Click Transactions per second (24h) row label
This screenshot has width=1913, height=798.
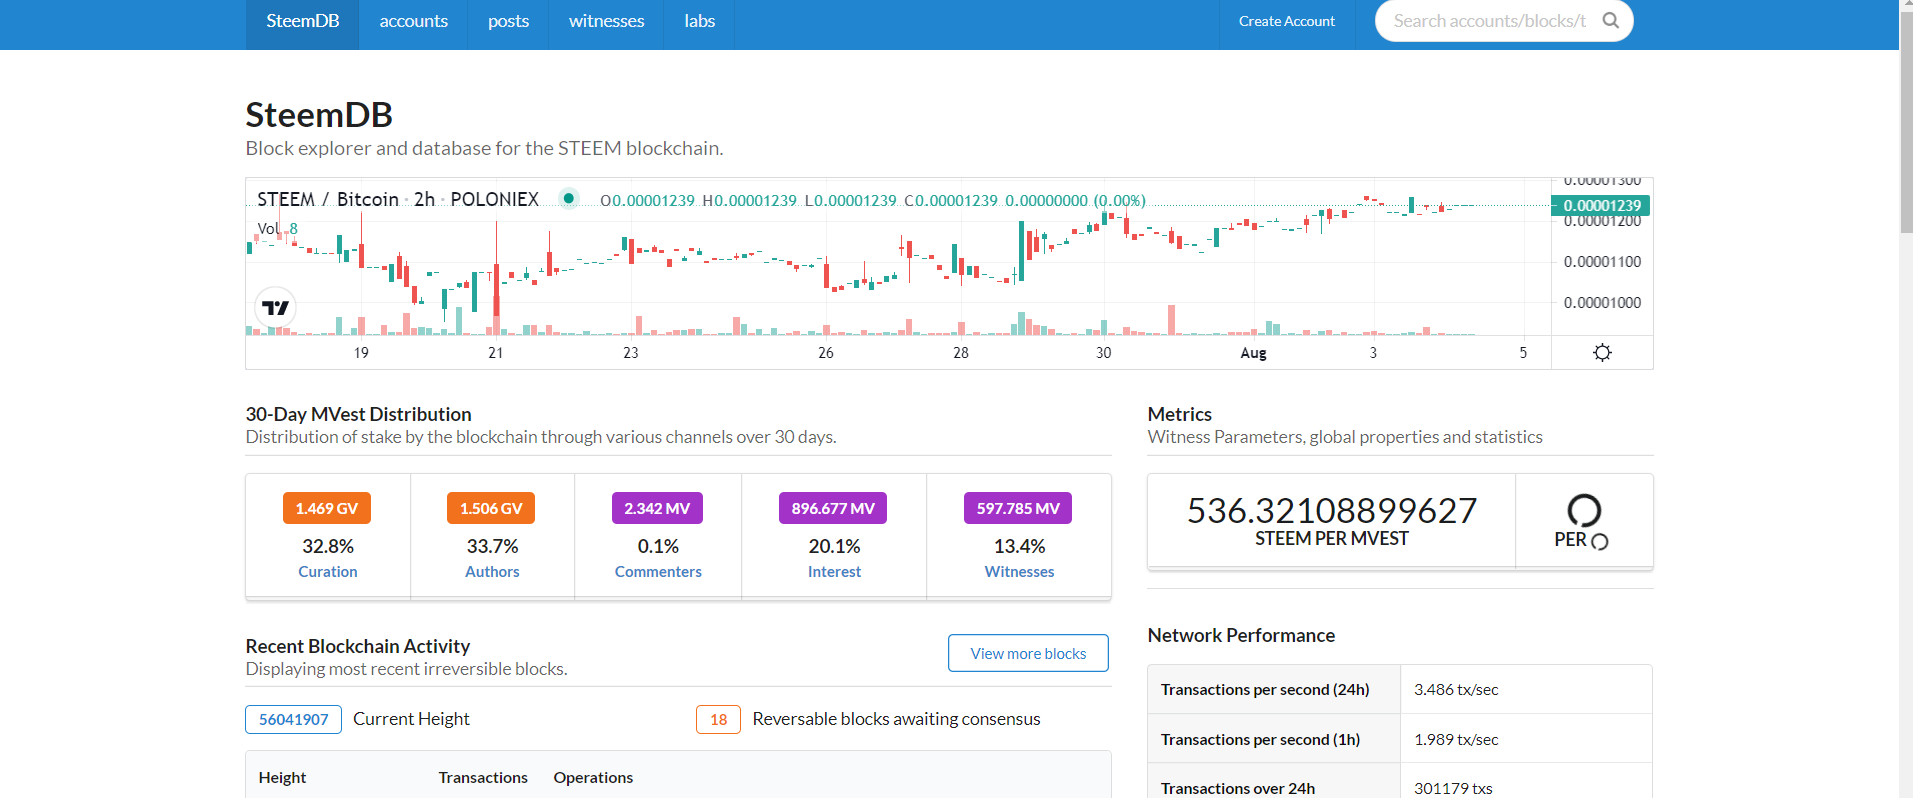click(x=1265, y=689)
